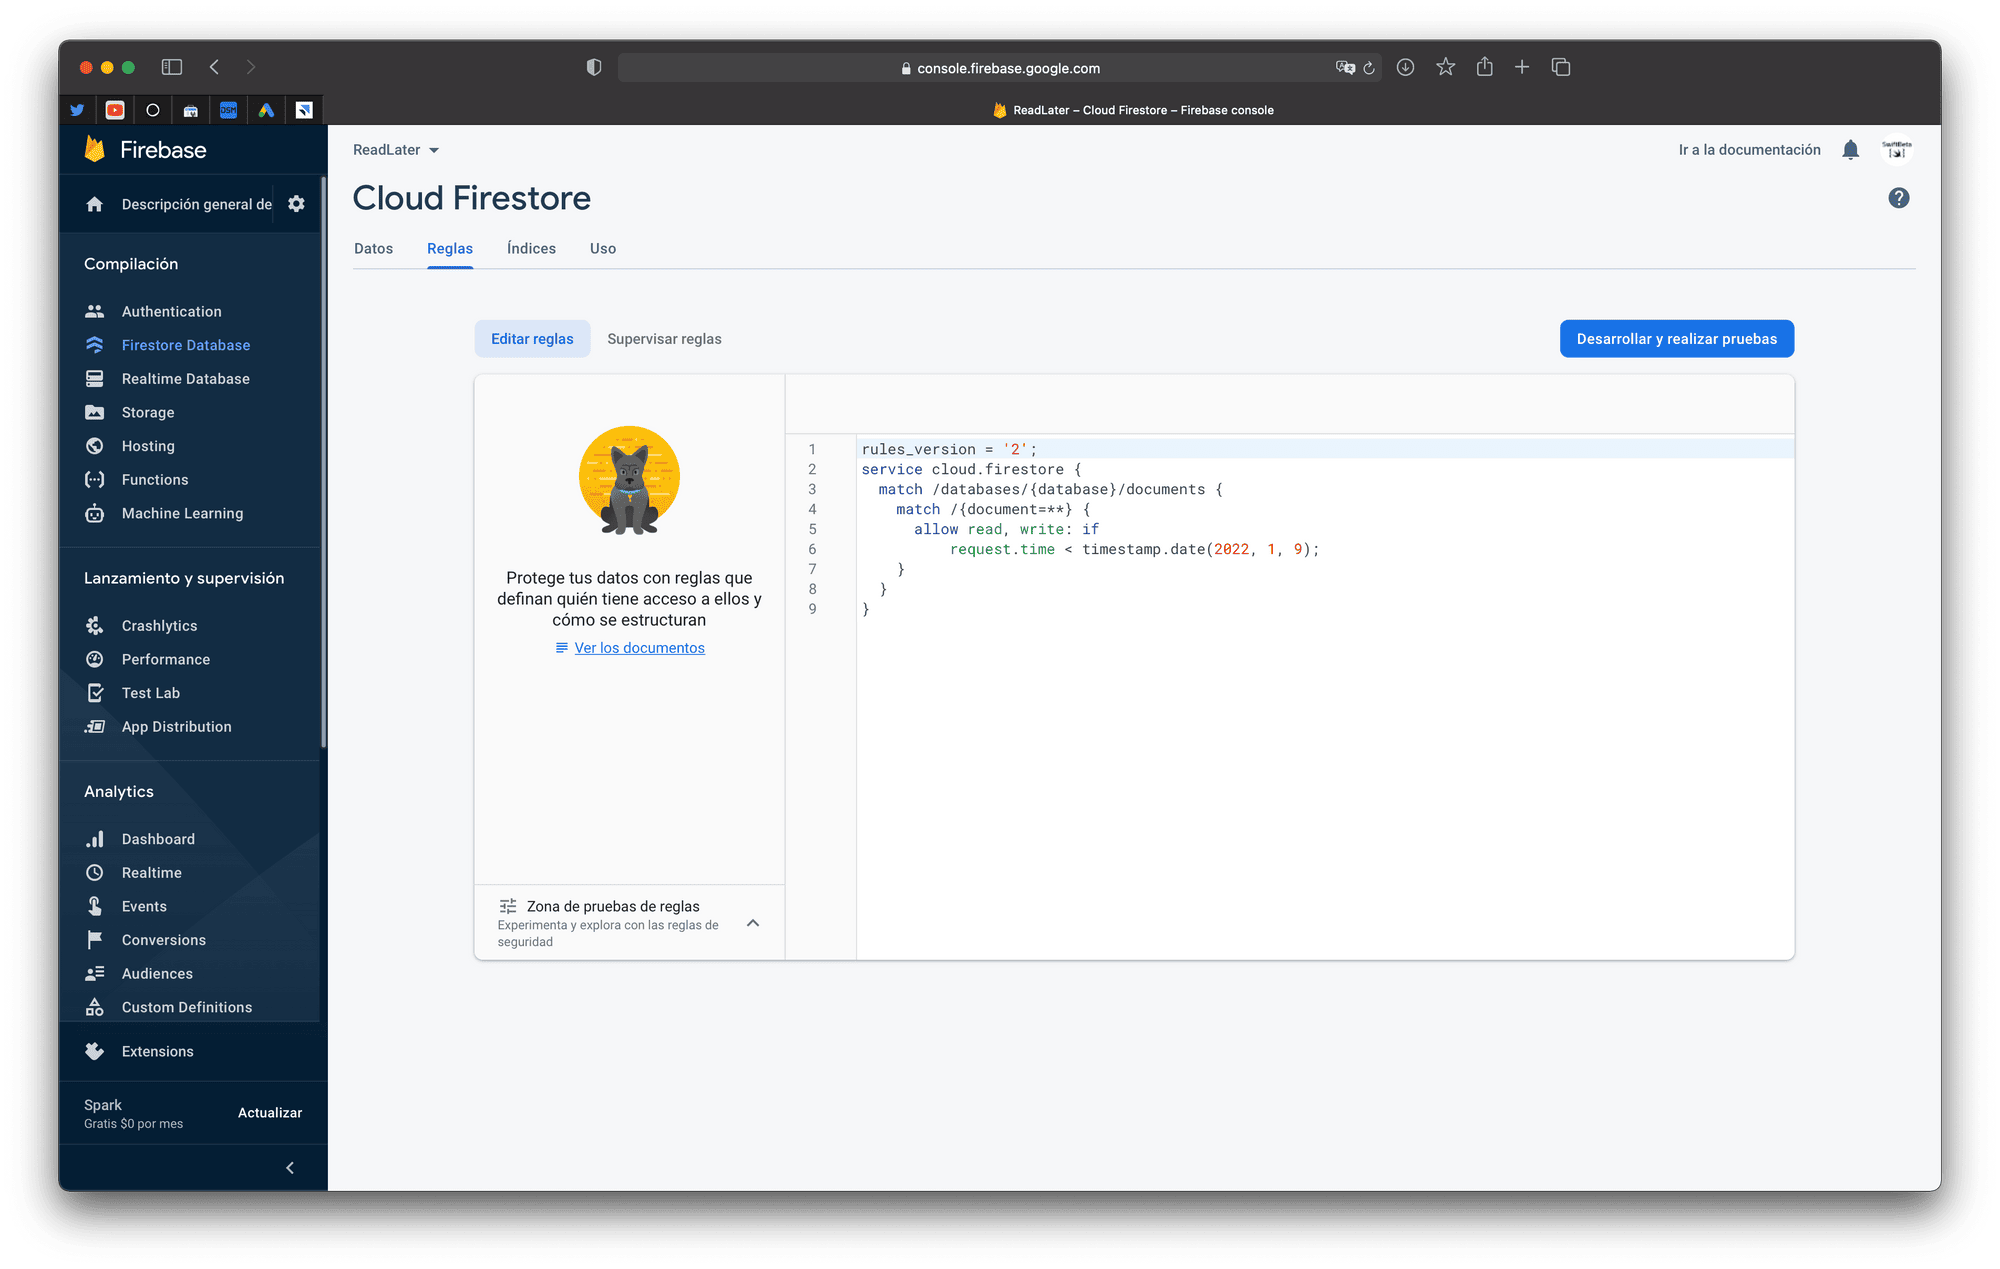
Task: Select Editar reglas
Action: (532, 339)
